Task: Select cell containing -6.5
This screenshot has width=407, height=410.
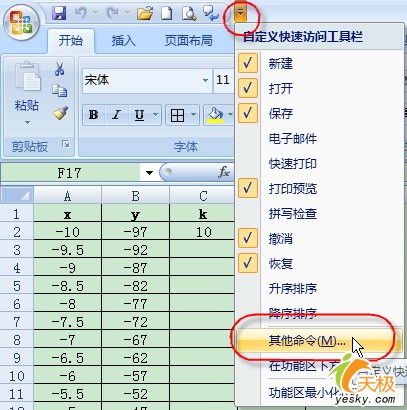Action: point(68,358)
